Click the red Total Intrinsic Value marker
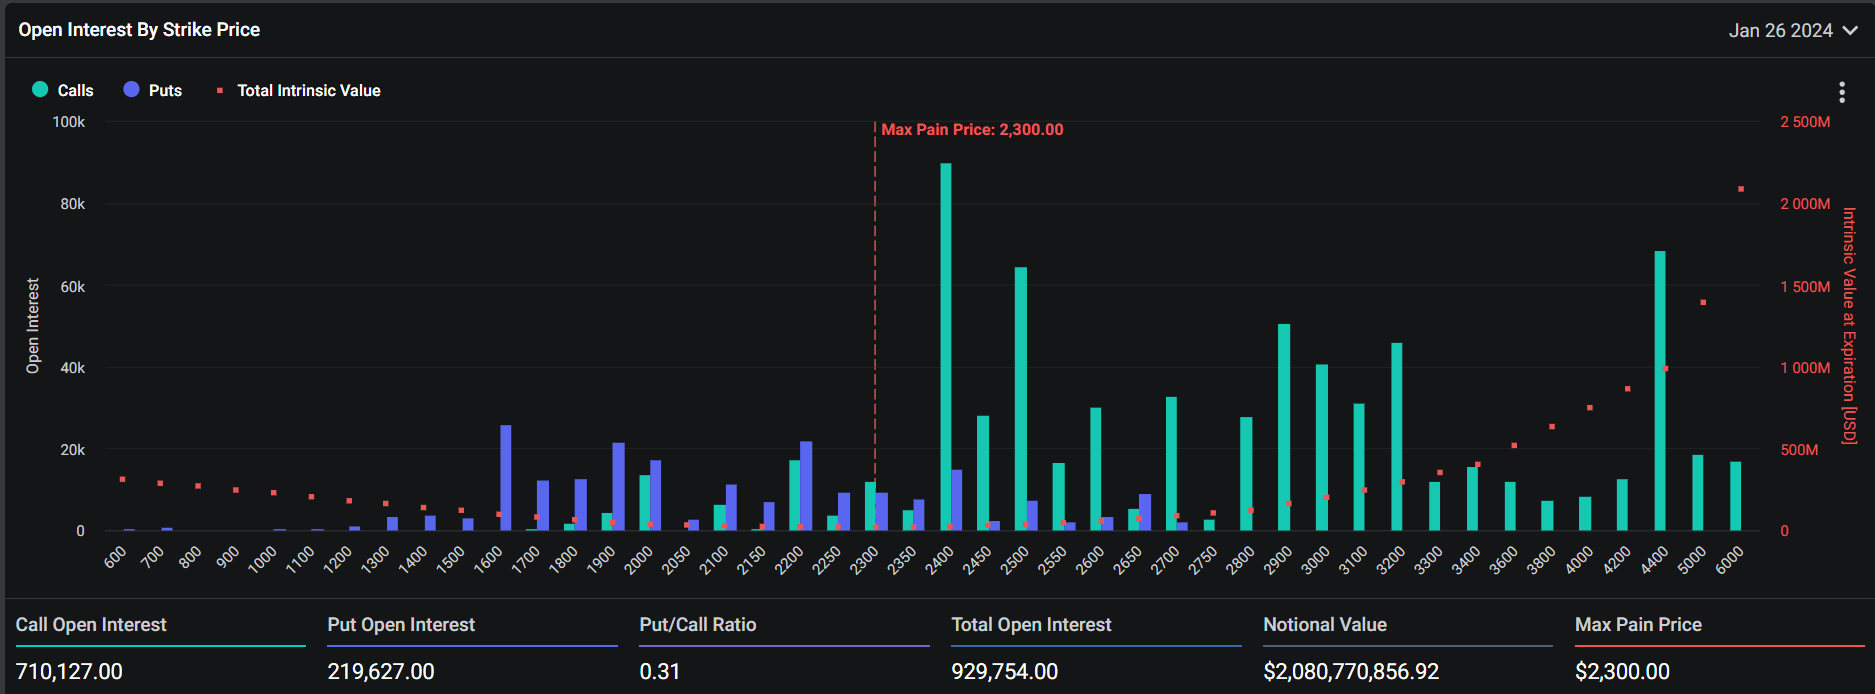 click(219, 90)
